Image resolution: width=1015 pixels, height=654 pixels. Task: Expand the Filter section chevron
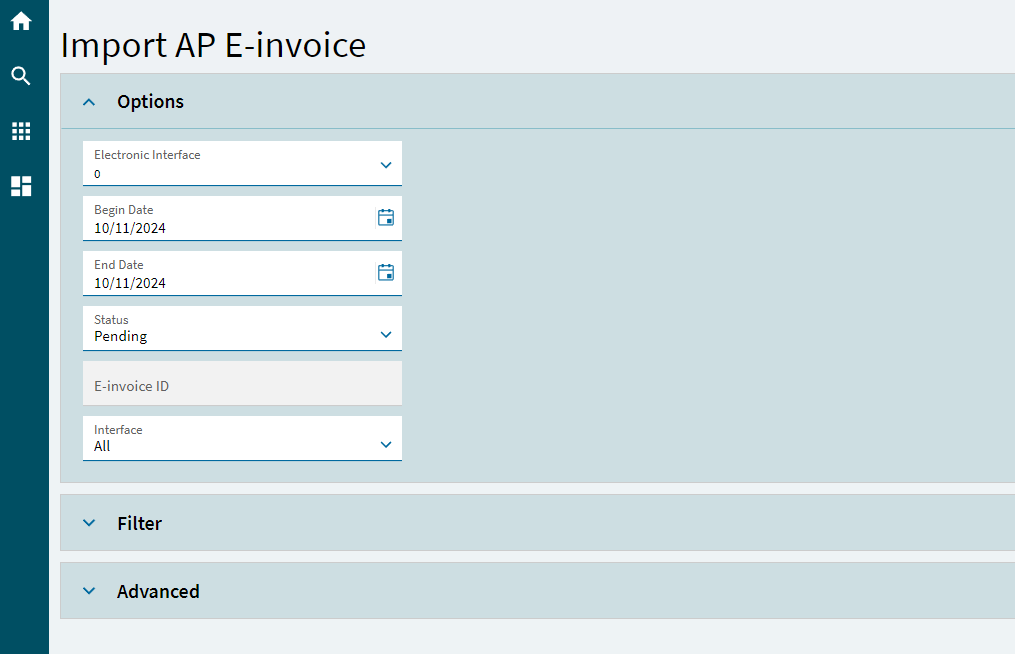pyautogui.click(x=89, y=523)
